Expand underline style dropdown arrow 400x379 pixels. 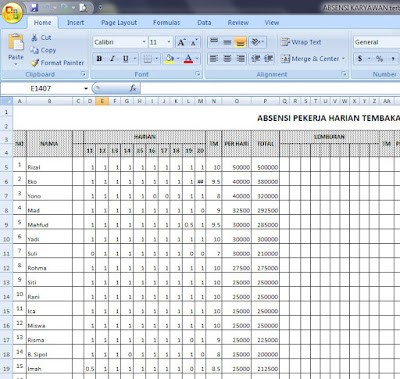[135, 59]
